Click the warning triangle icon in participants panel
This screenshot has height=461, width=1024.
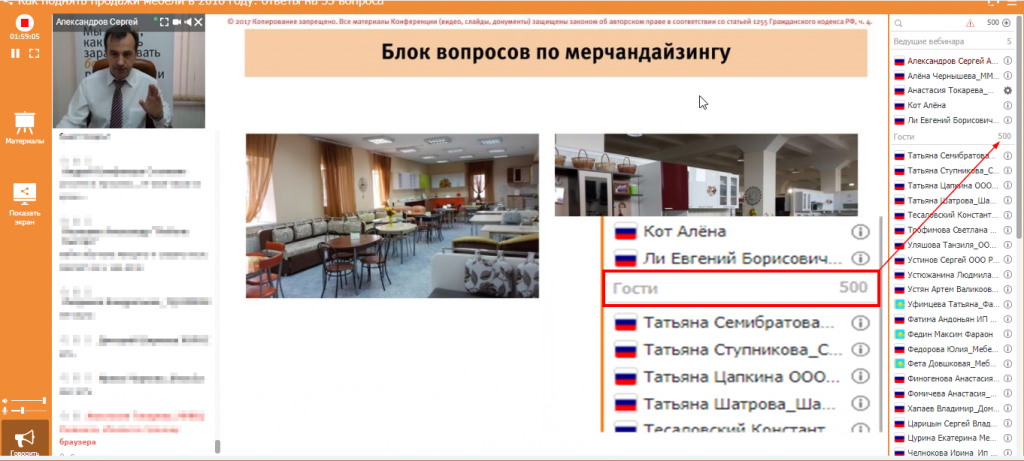click(x=970, y=23)
